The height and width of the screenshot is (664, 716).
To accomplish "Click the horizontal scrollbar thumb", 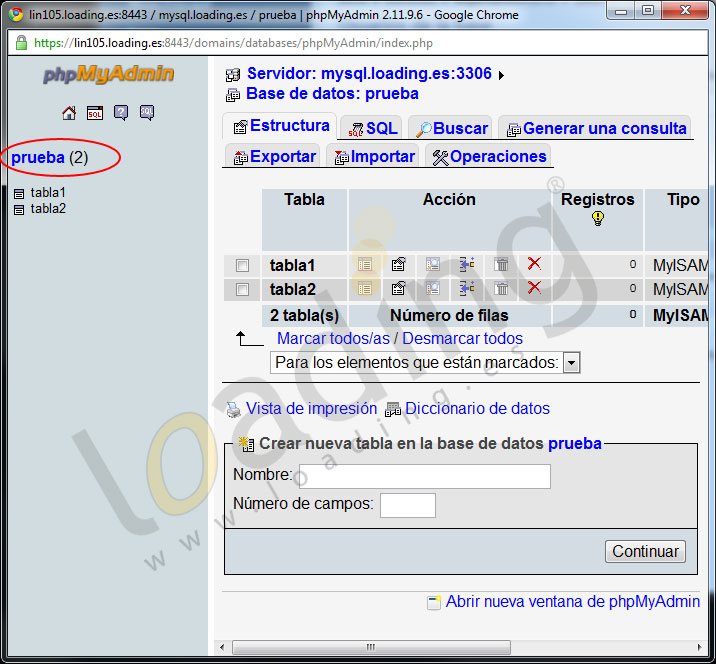I will [x=371, y=647].
